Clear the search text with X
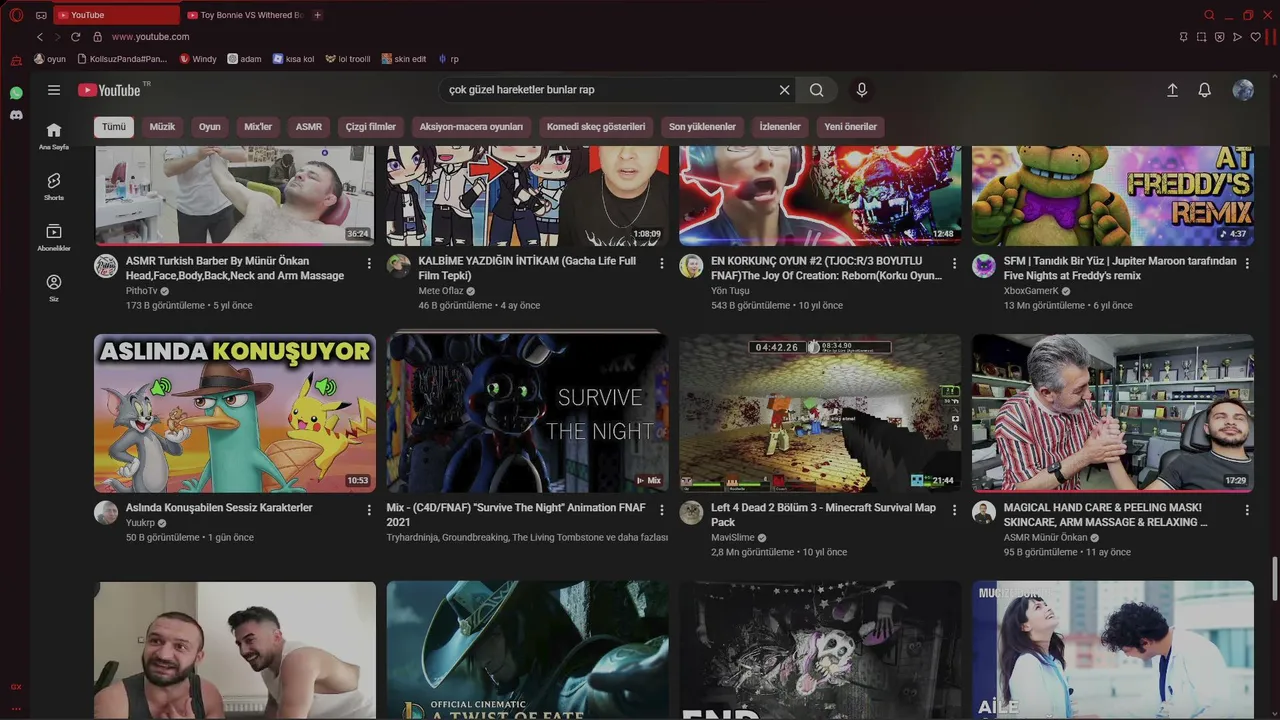 click(785, 90)
